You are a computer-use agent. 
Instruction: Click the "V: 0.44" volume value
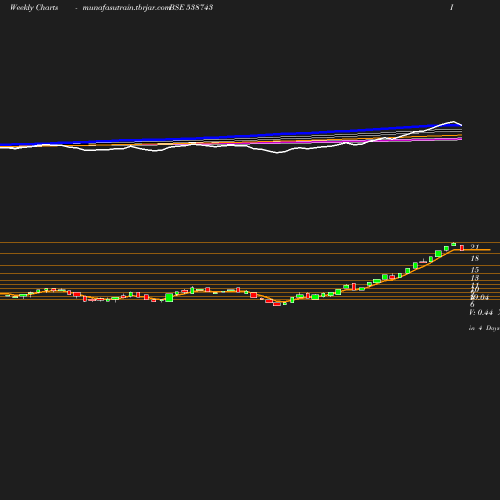(481, 312)
